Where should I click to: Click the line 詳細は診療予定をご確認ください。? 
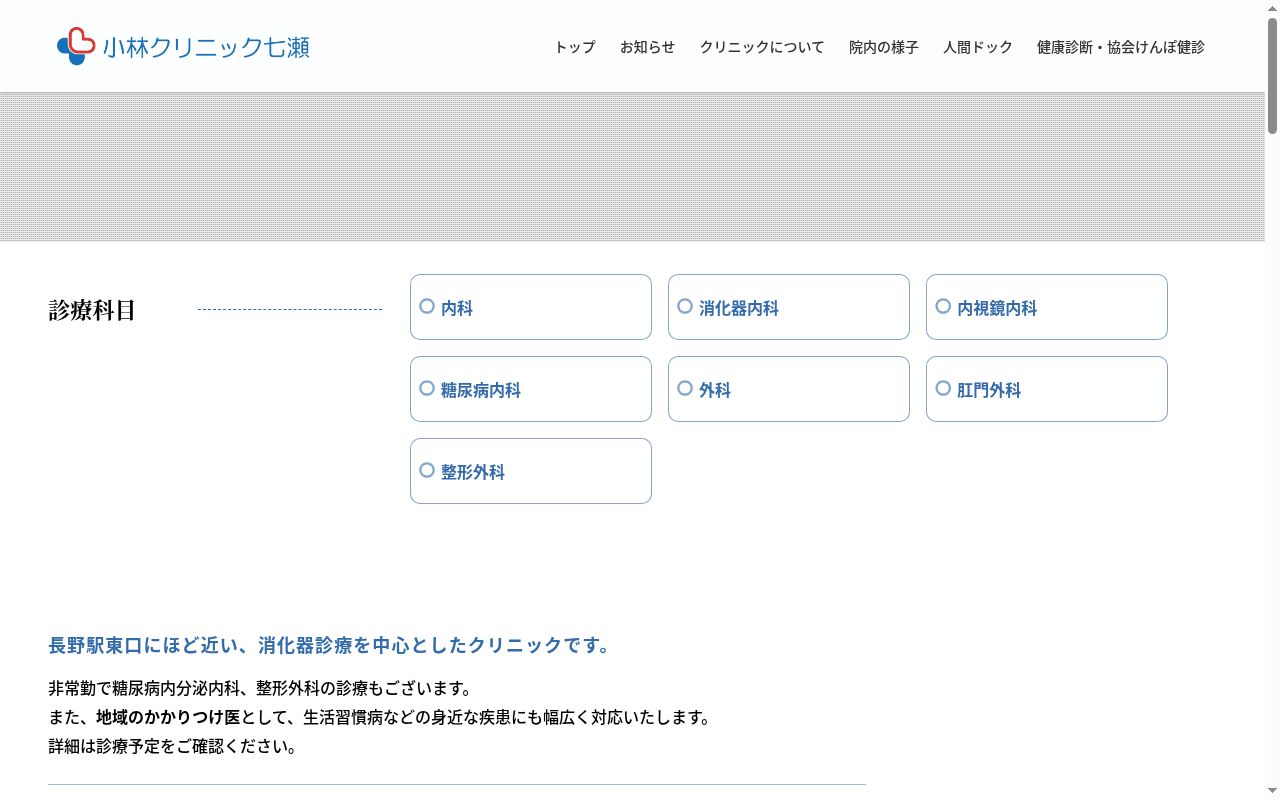[172, 747]
